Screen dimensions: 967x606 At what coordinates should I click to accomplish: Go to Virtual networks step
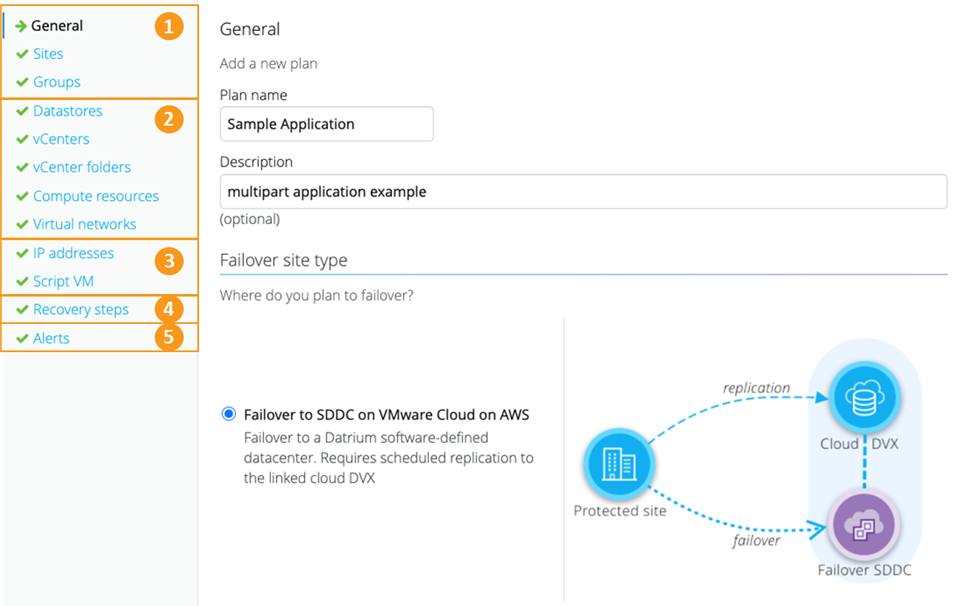[84, 224]
